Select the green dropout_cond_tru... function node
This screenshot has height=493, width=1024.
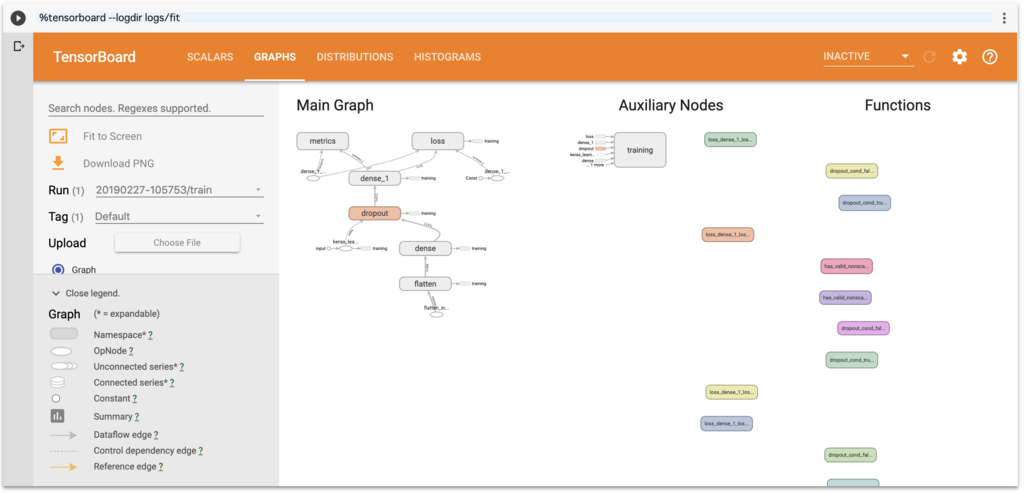coord(852,360)
